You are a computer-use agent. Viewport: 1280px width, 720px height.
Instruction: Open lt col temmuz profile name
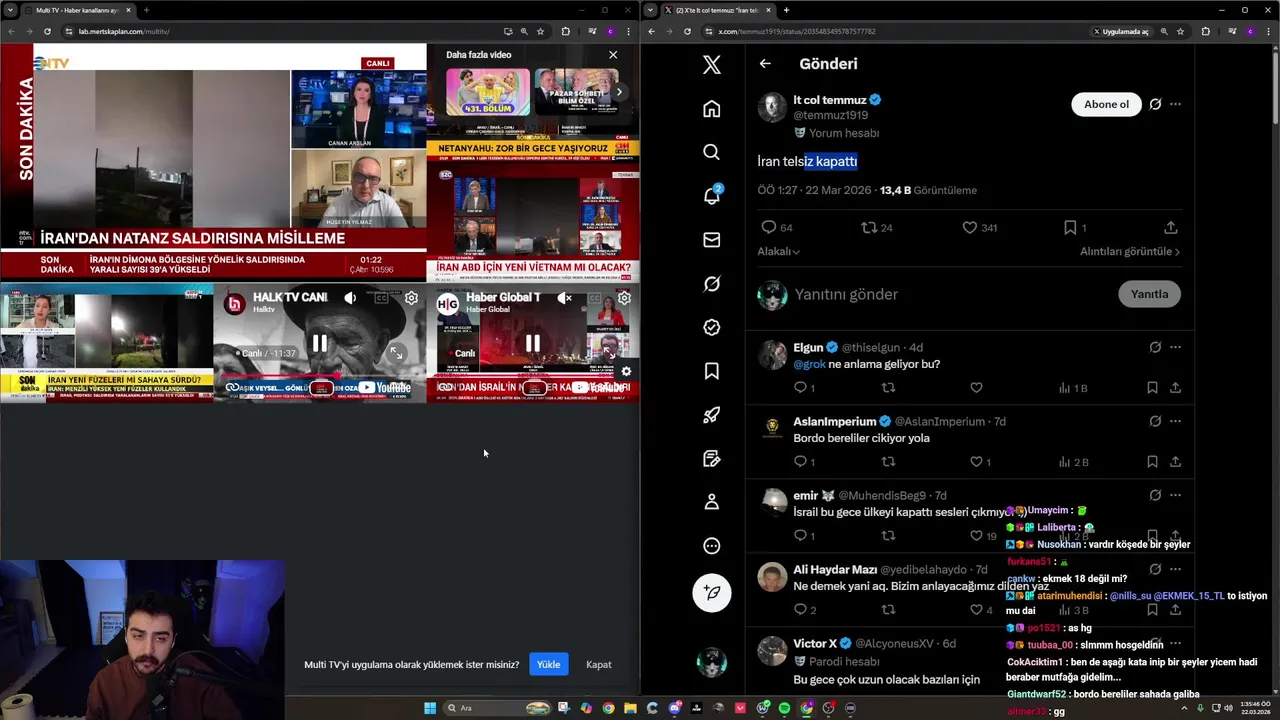click(x=829, y=100)
